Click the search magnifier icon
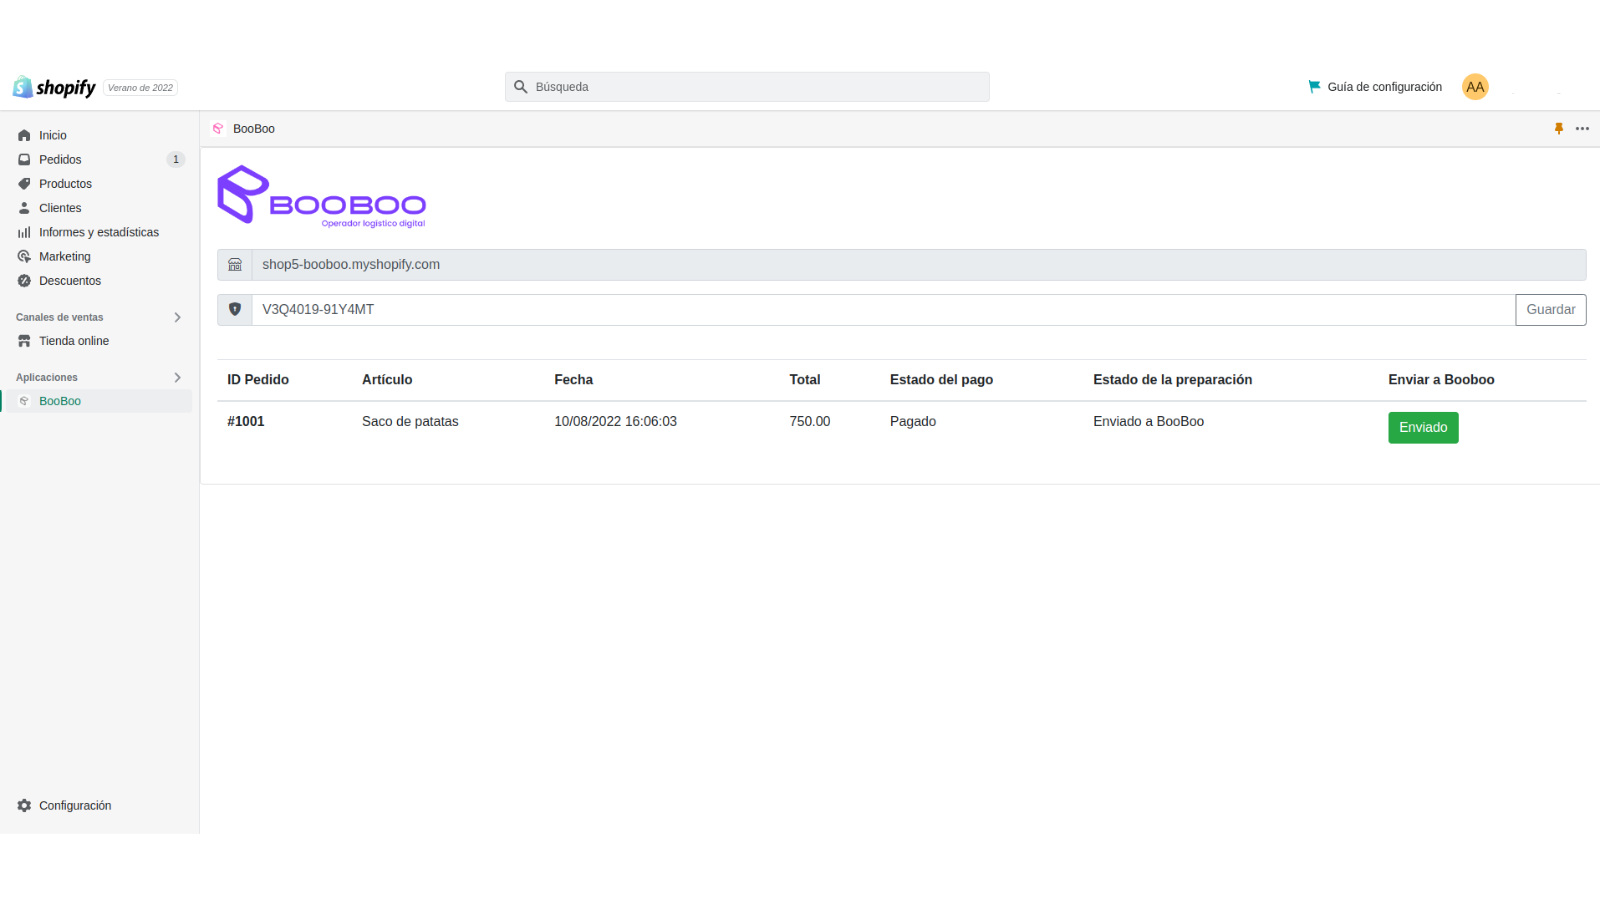The height and width of the screenshot is (900, 1600). click(521, 87)
